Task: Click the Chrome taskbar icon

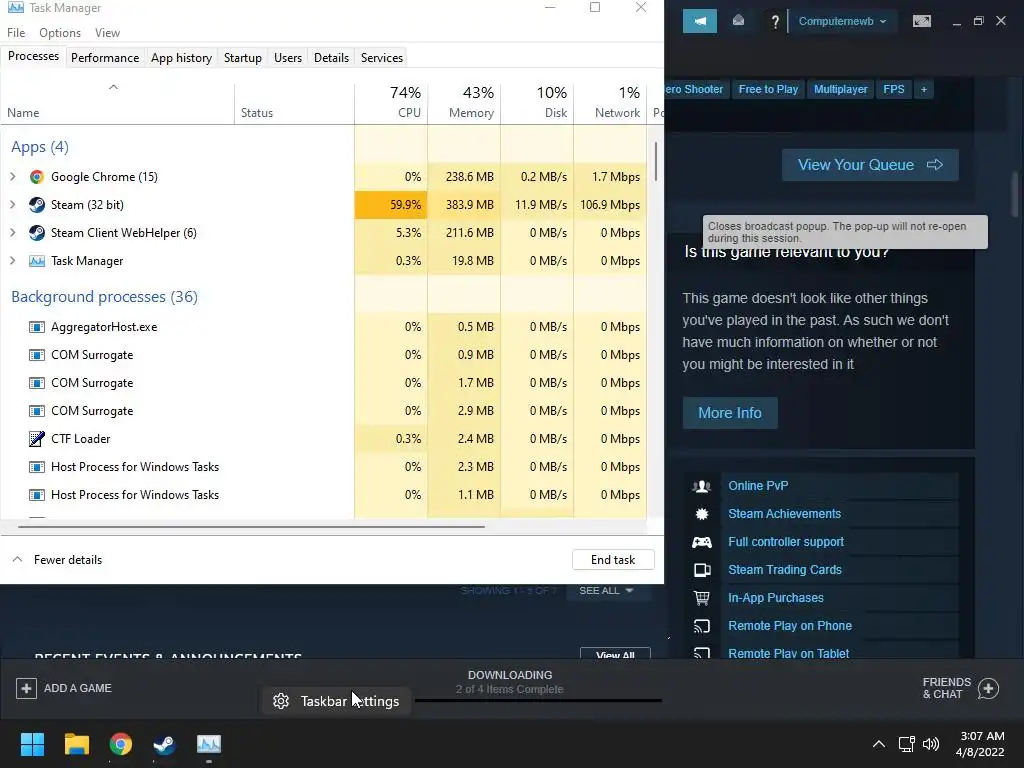Action: click(x=121, y=744)
